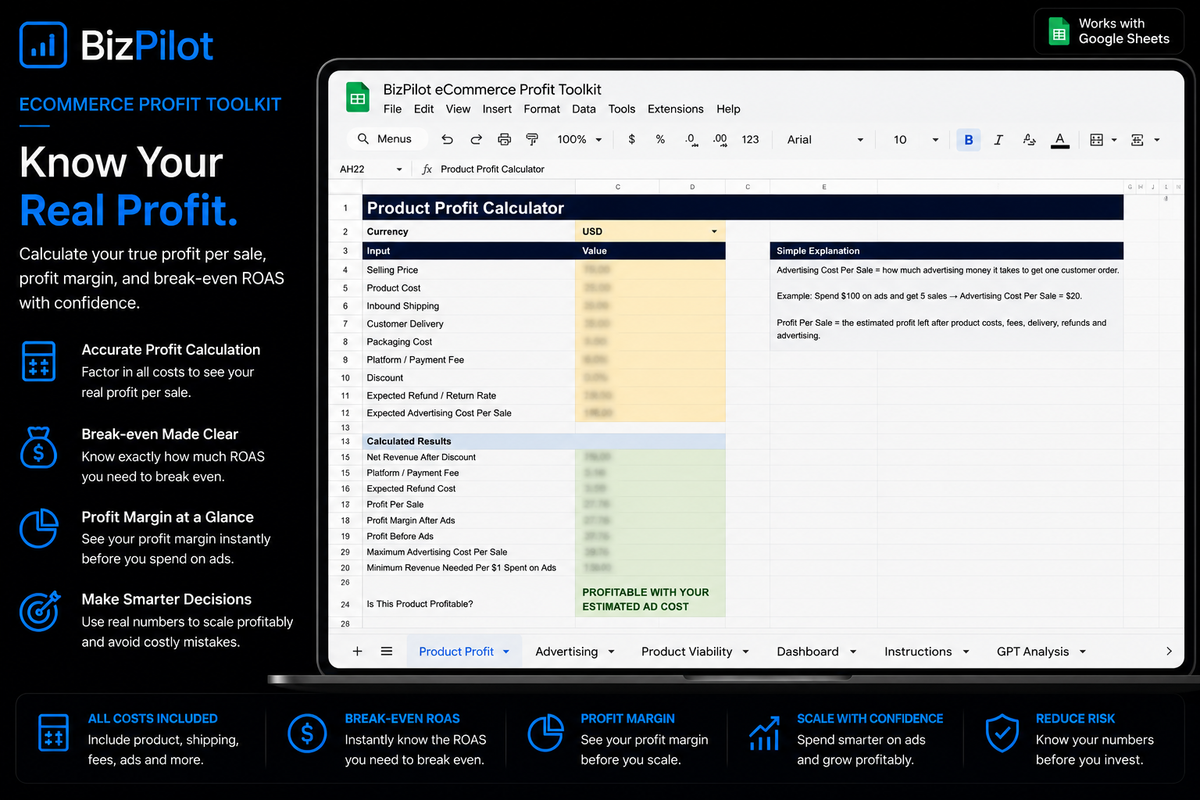Click the document title BizPilot eCommerce Profit Toolkit
The width and height of the screenshot is (1200, 800).
(x=492, y=89)
